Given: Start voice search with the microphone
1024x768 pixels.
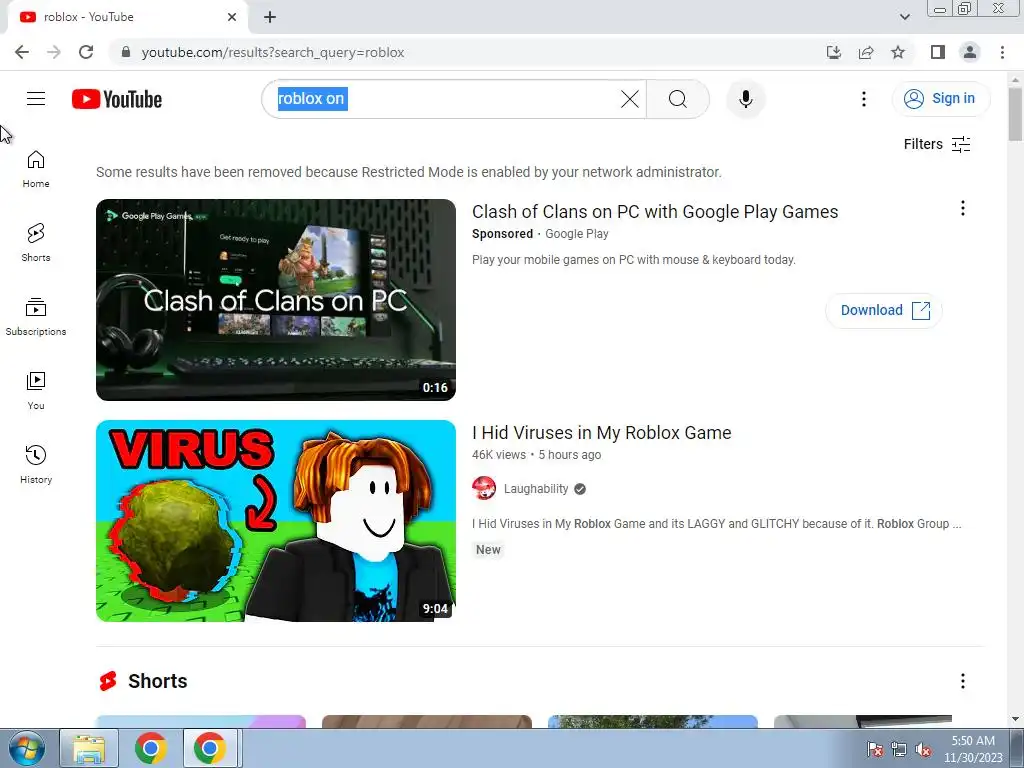Looking at the screenshot, I should click(x=746, y=99).
